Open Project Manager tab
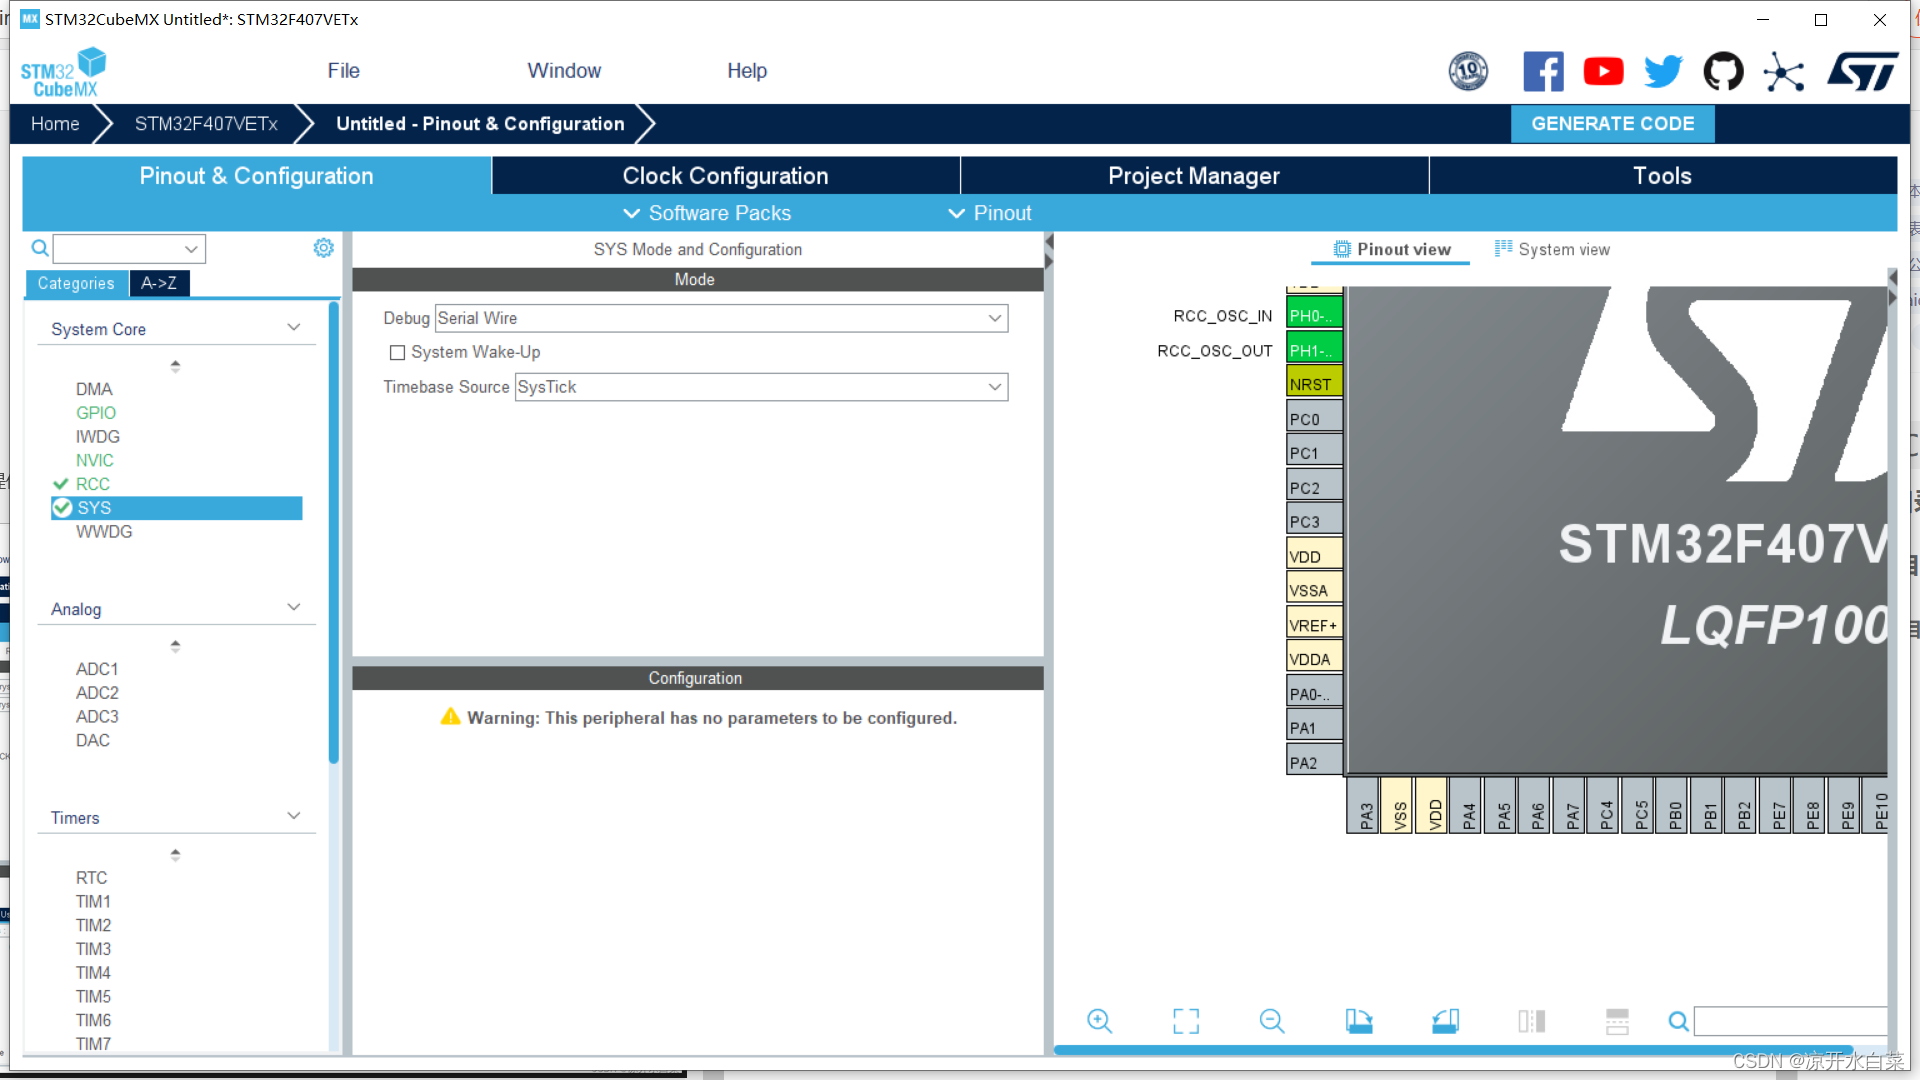This screenshot has width=1920, height=1080. (x=1193, y=175)
